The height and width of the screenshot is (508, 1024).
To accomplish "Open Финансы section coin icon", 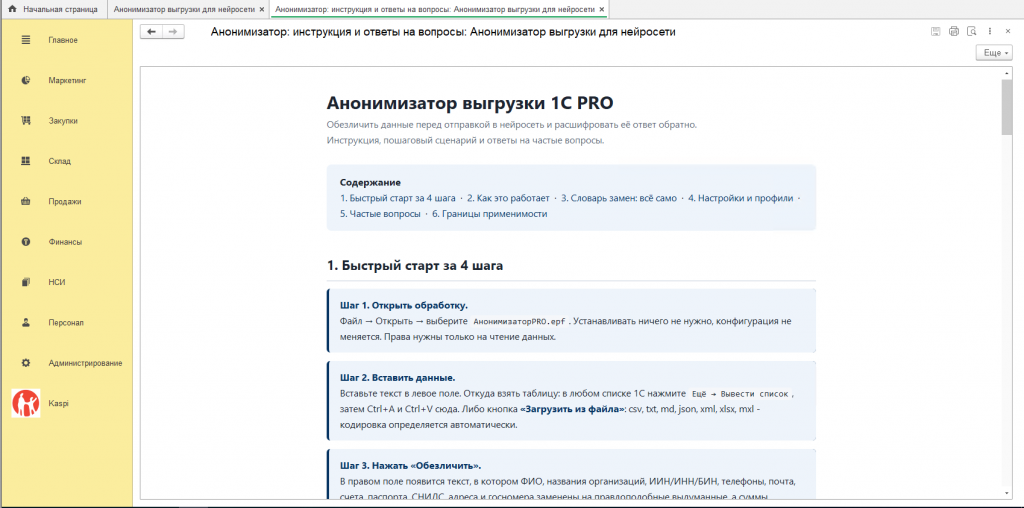I will point(26,242).
